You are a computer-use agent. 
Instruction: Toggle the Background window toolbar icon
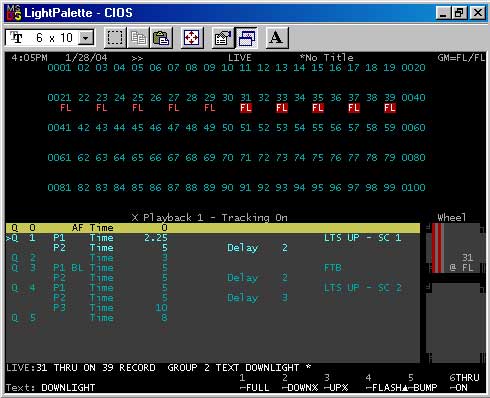(x=246, y=38)
